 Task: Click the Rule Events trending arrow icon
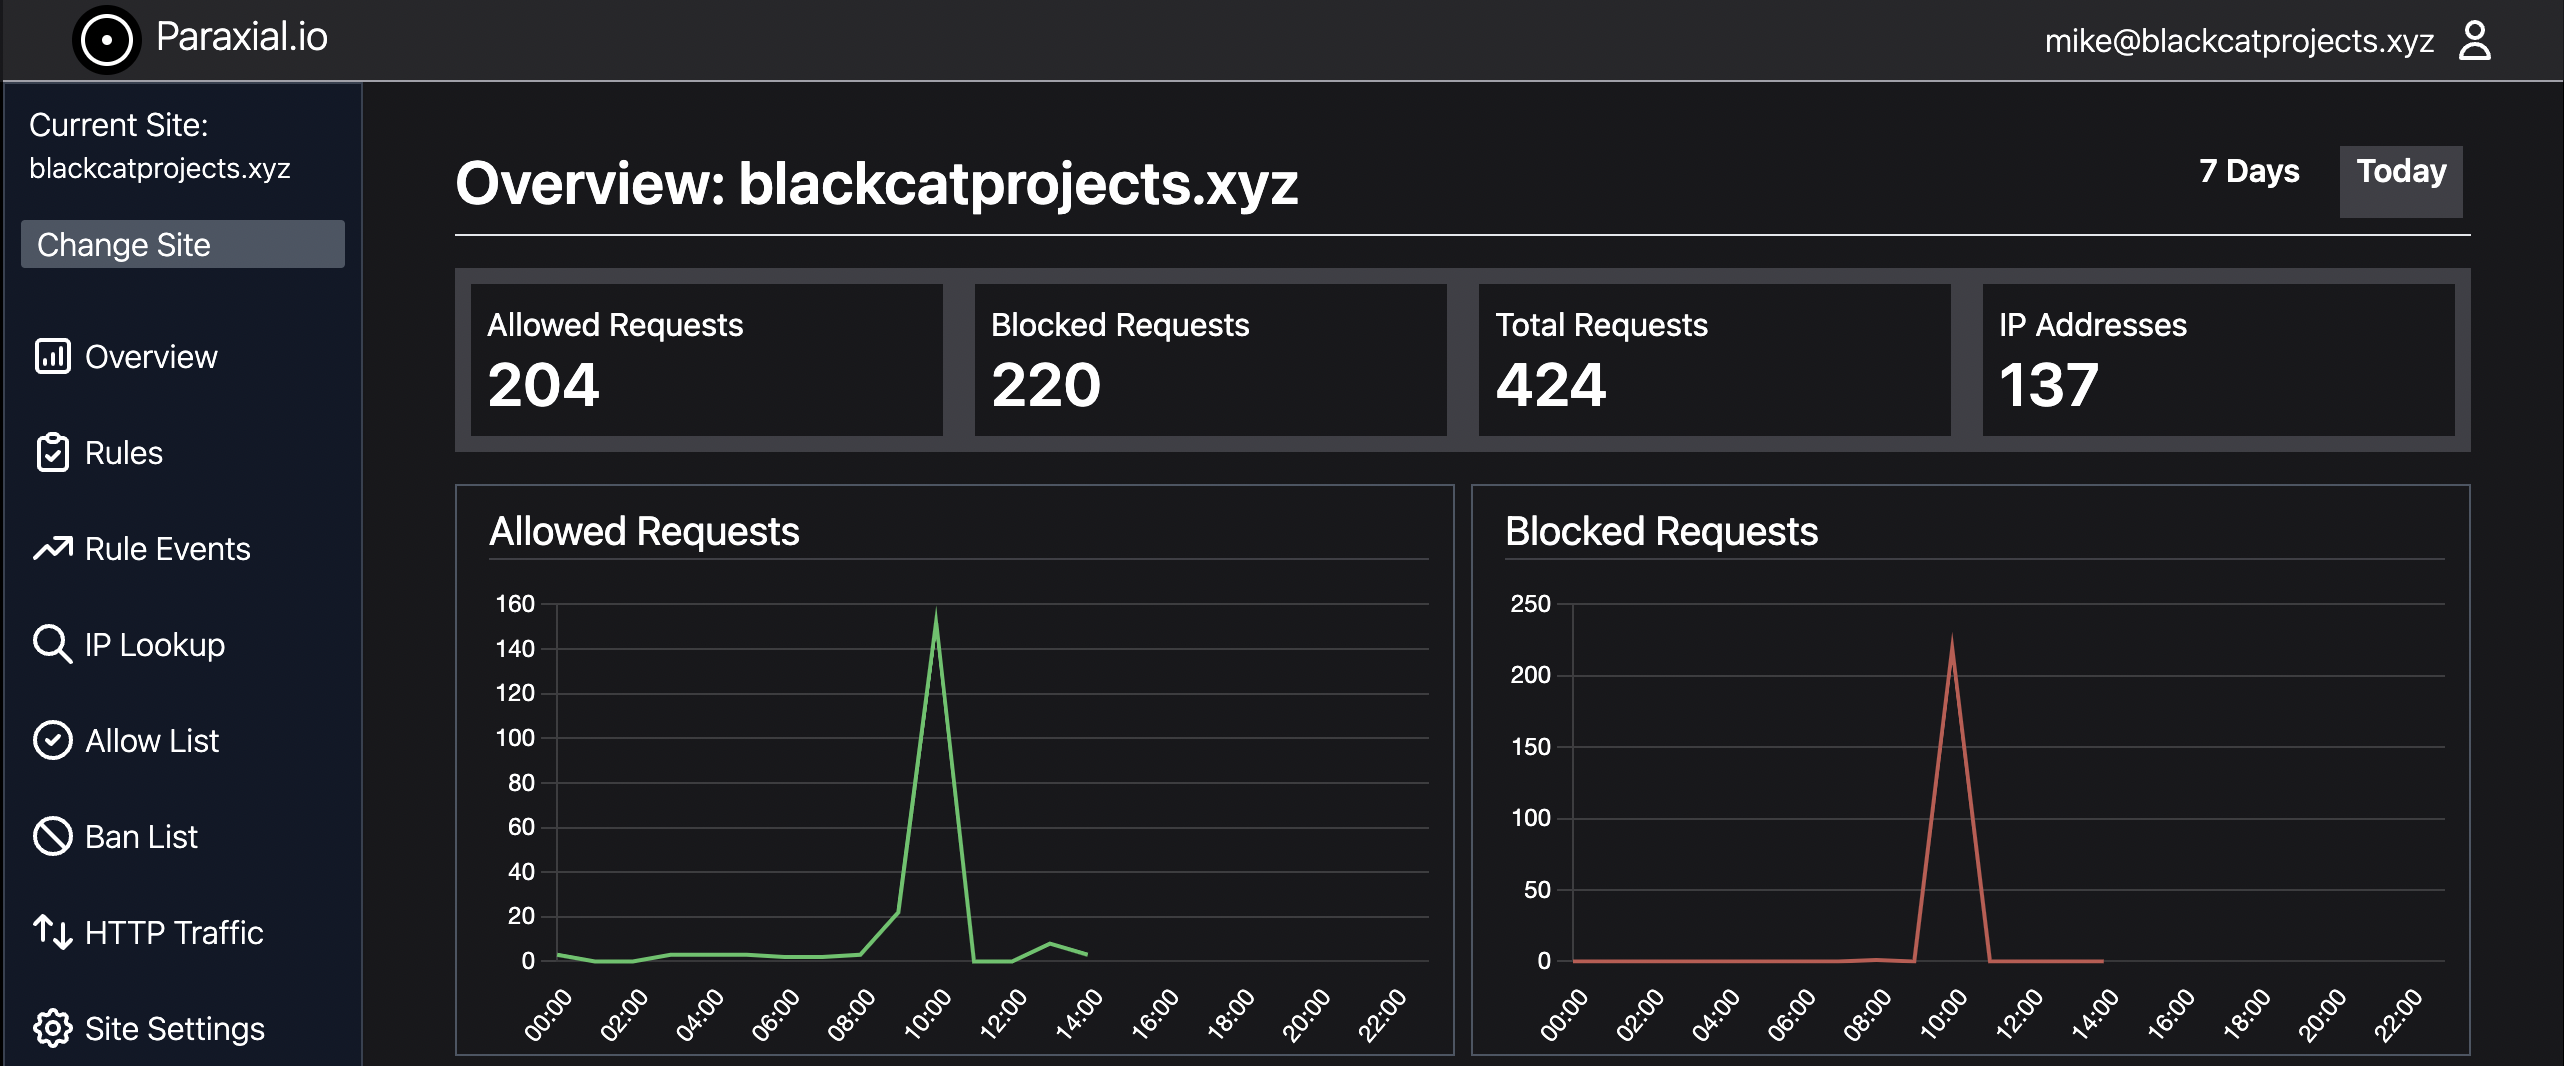[x=52, y=548]
